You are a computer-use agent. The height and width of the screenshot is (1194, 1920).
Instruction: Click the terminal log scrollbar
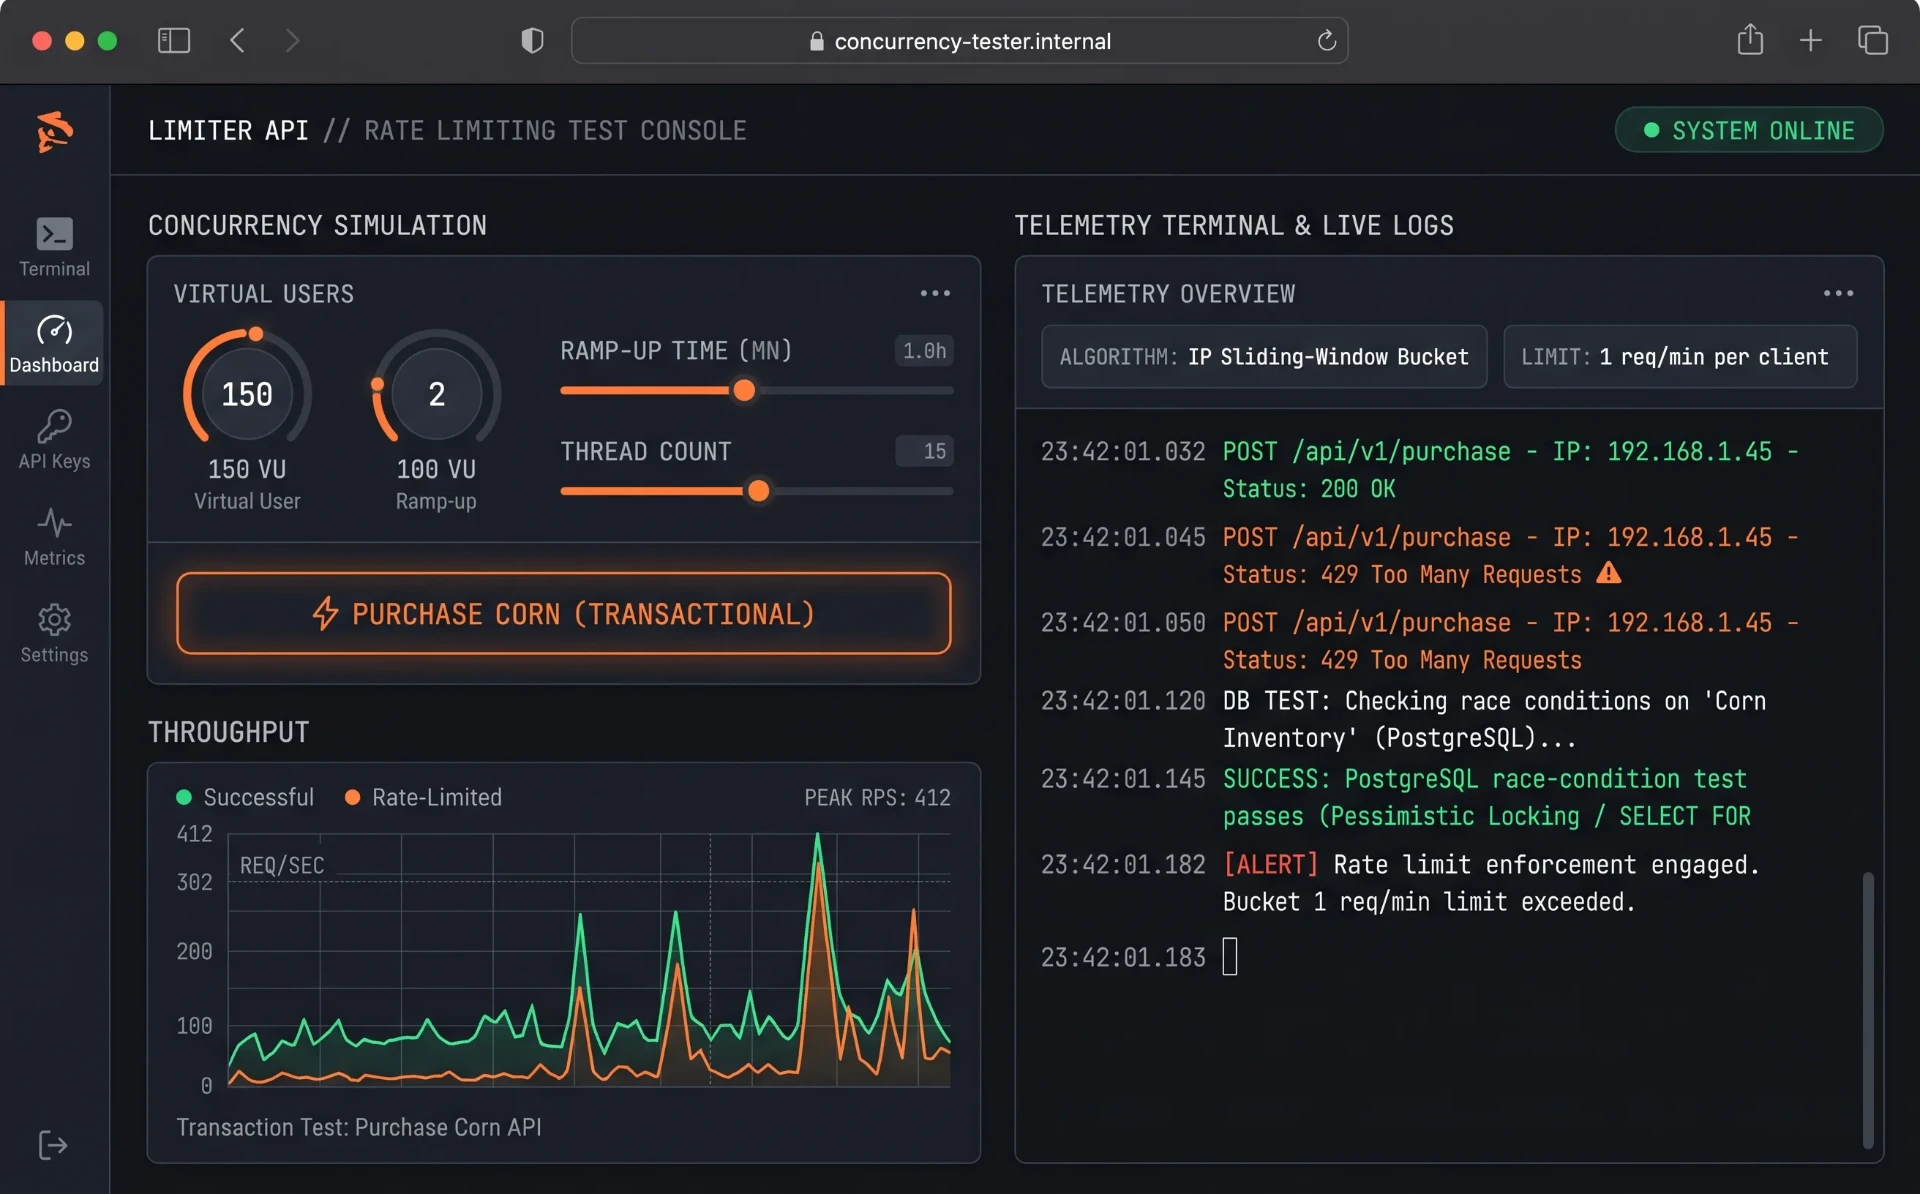pos(1867,1010)
